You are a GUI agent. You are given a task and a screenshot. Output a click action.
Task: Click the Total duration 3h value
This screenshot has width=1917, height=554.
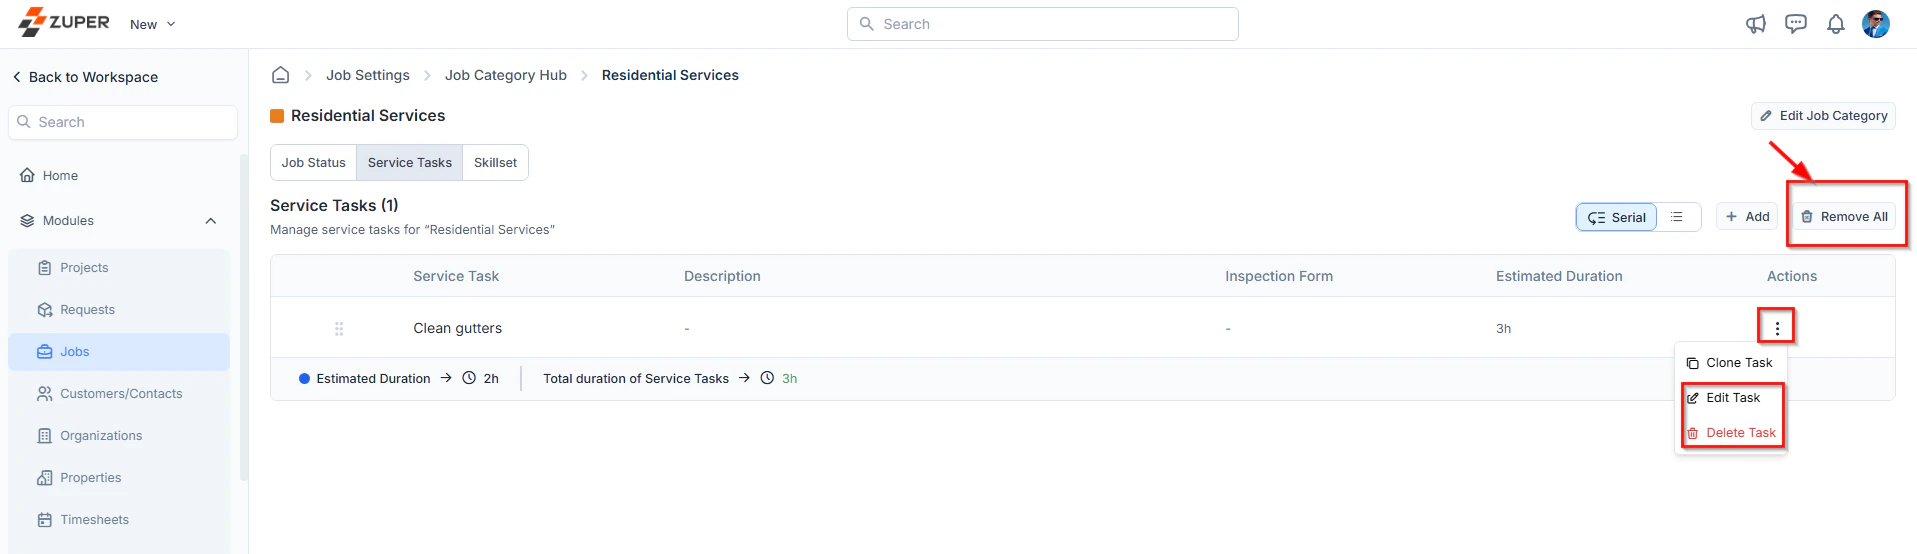789,378
